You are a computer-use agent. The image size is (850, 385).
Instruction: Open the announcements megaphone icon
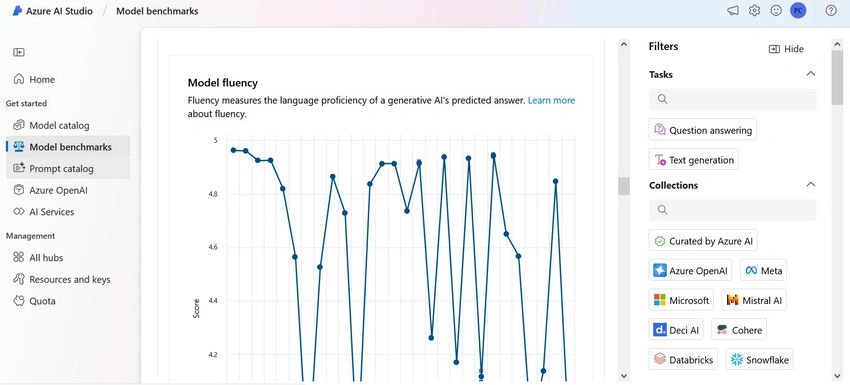[732, 11]
